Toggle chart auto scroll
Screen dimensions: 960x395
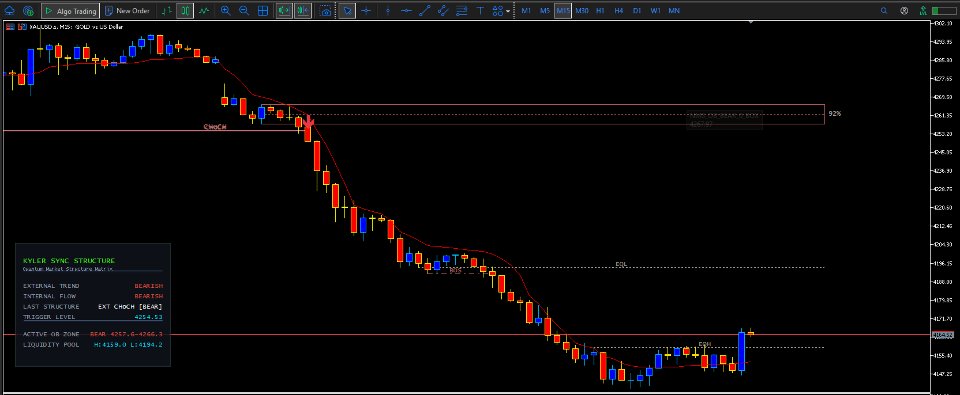(x=283, y=11)
